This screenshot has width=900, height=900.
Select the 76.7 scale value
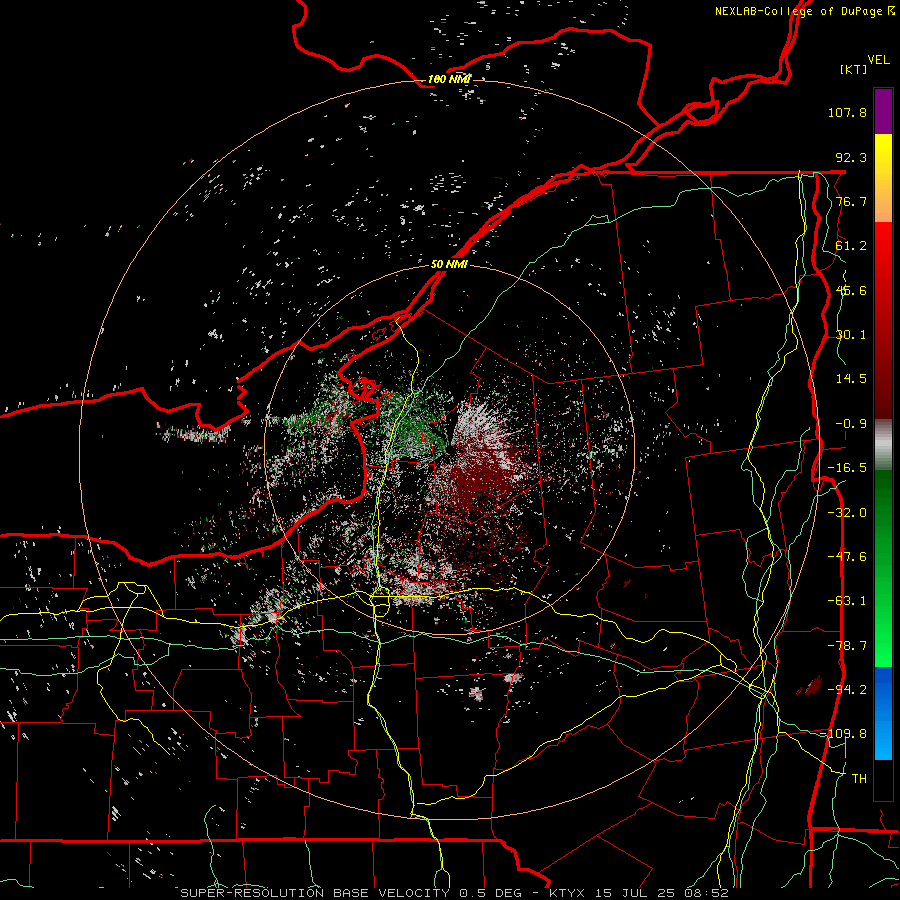tap(851, 201)
